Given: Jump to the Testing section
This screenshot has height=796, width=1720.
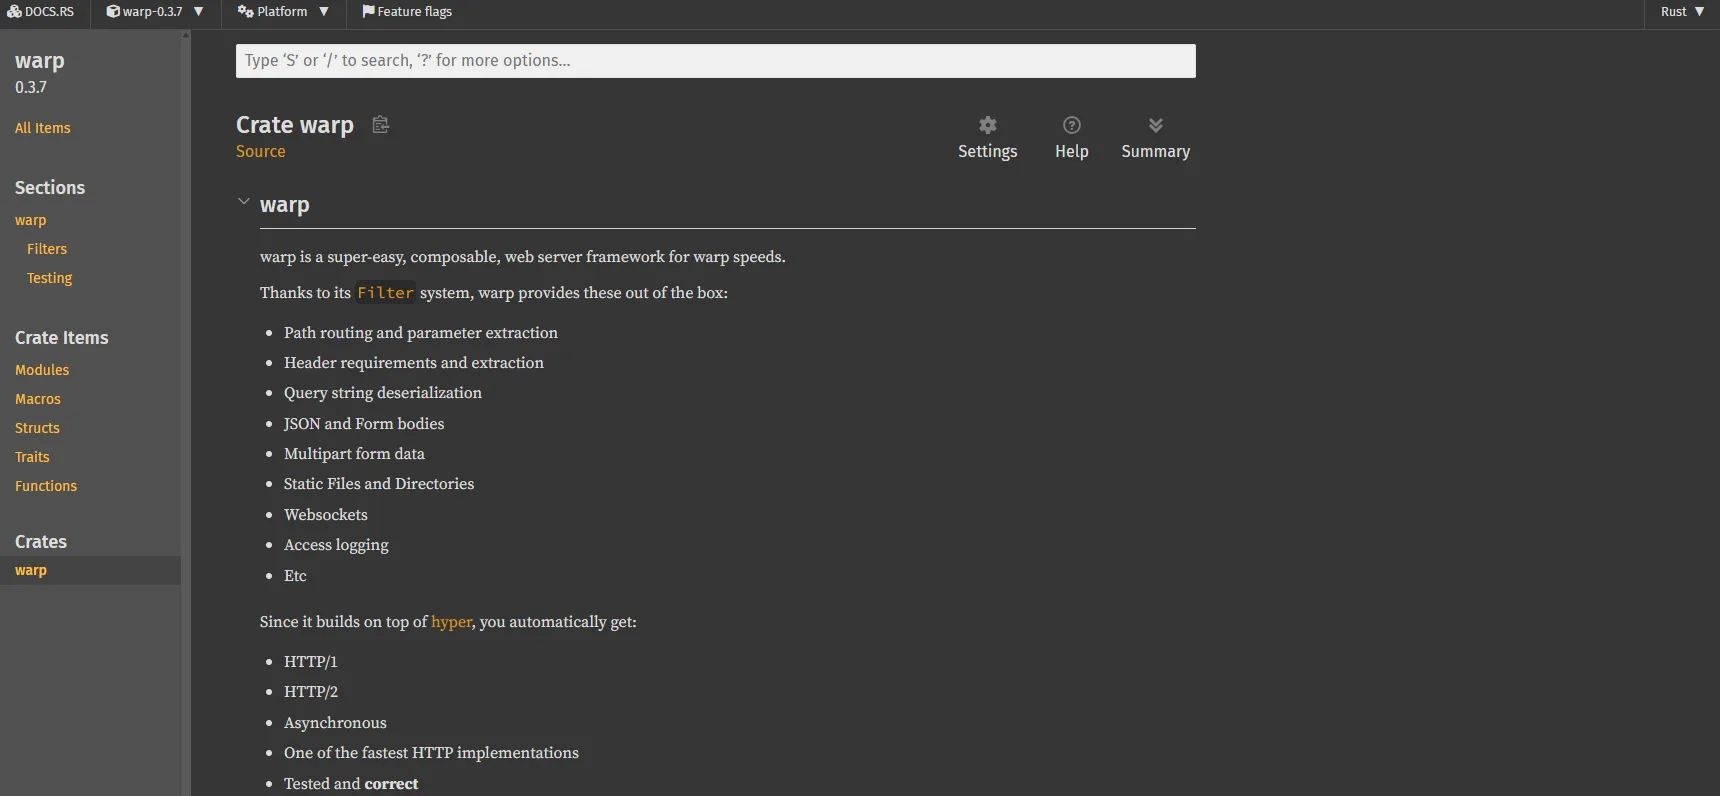Looking at the screenshot, I should click(x=50, y=278).
